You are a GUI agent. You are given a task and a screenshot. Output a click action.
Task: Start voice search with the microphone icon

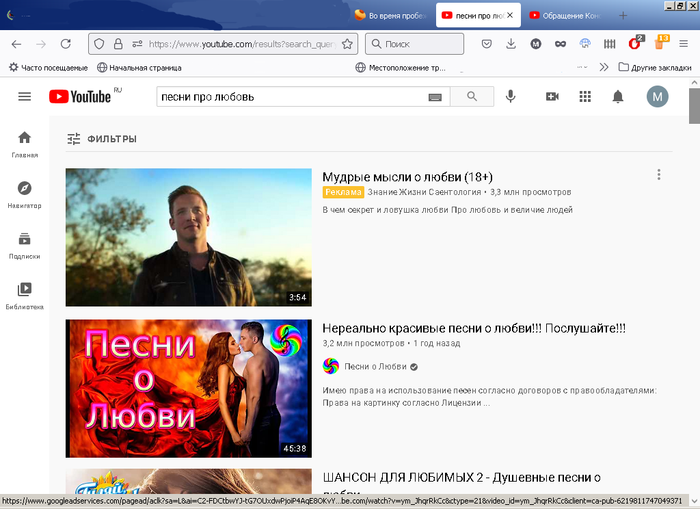(511, 96)
